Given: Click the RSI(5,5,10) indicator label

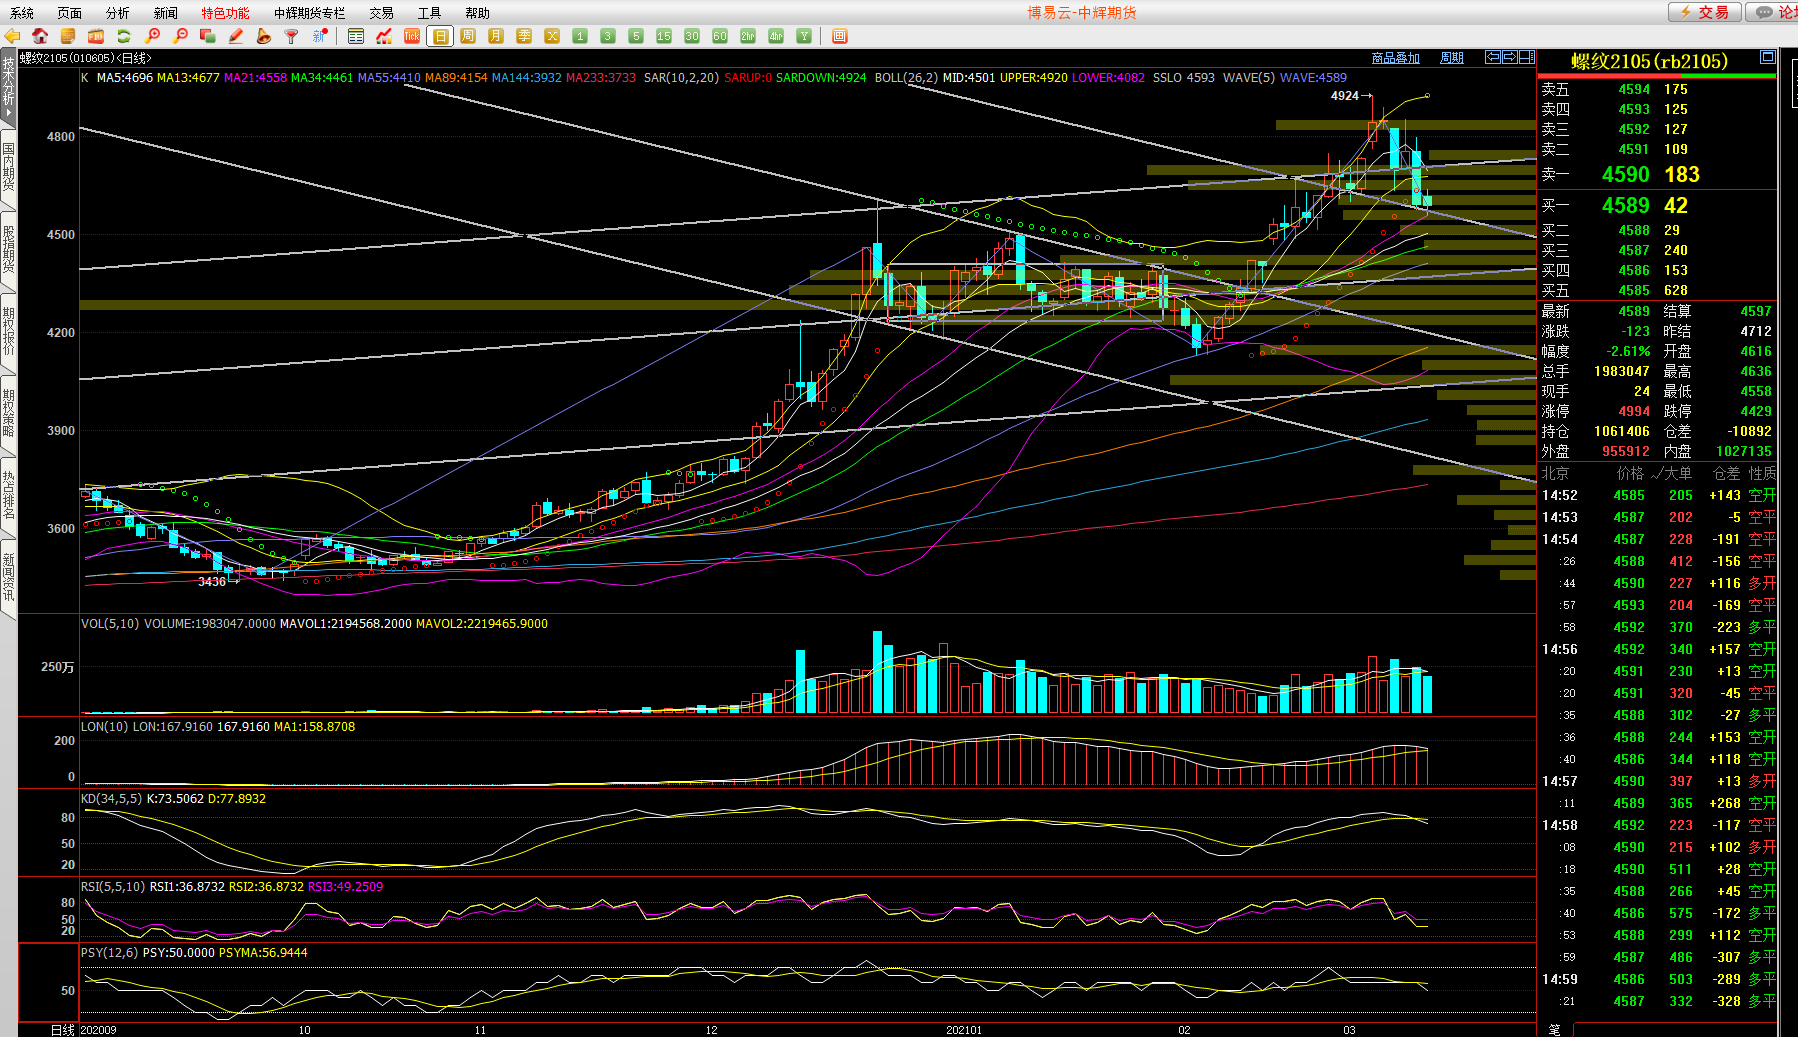Looking at the screenshot, I should 113,887.
